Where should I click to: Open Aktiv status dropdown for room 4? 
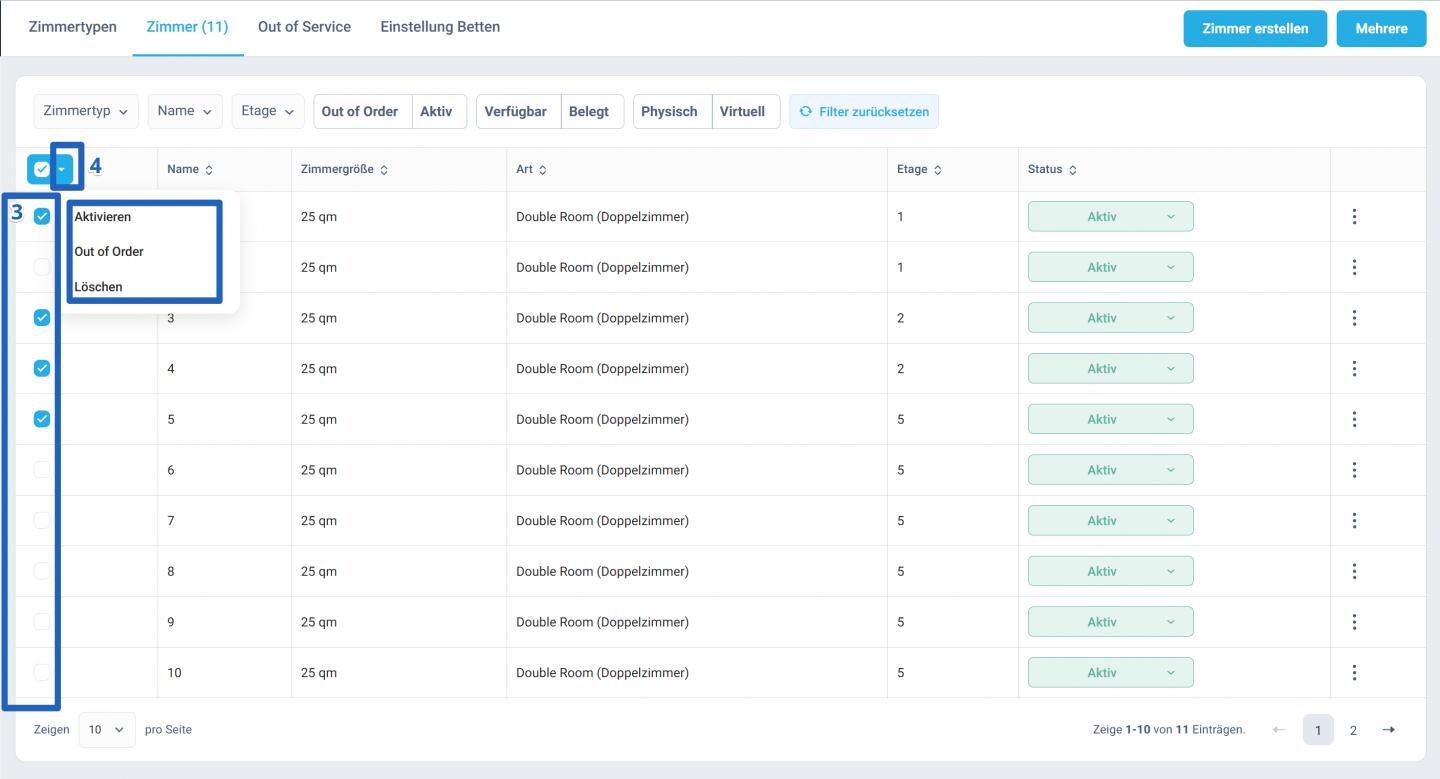point(1110,368)
